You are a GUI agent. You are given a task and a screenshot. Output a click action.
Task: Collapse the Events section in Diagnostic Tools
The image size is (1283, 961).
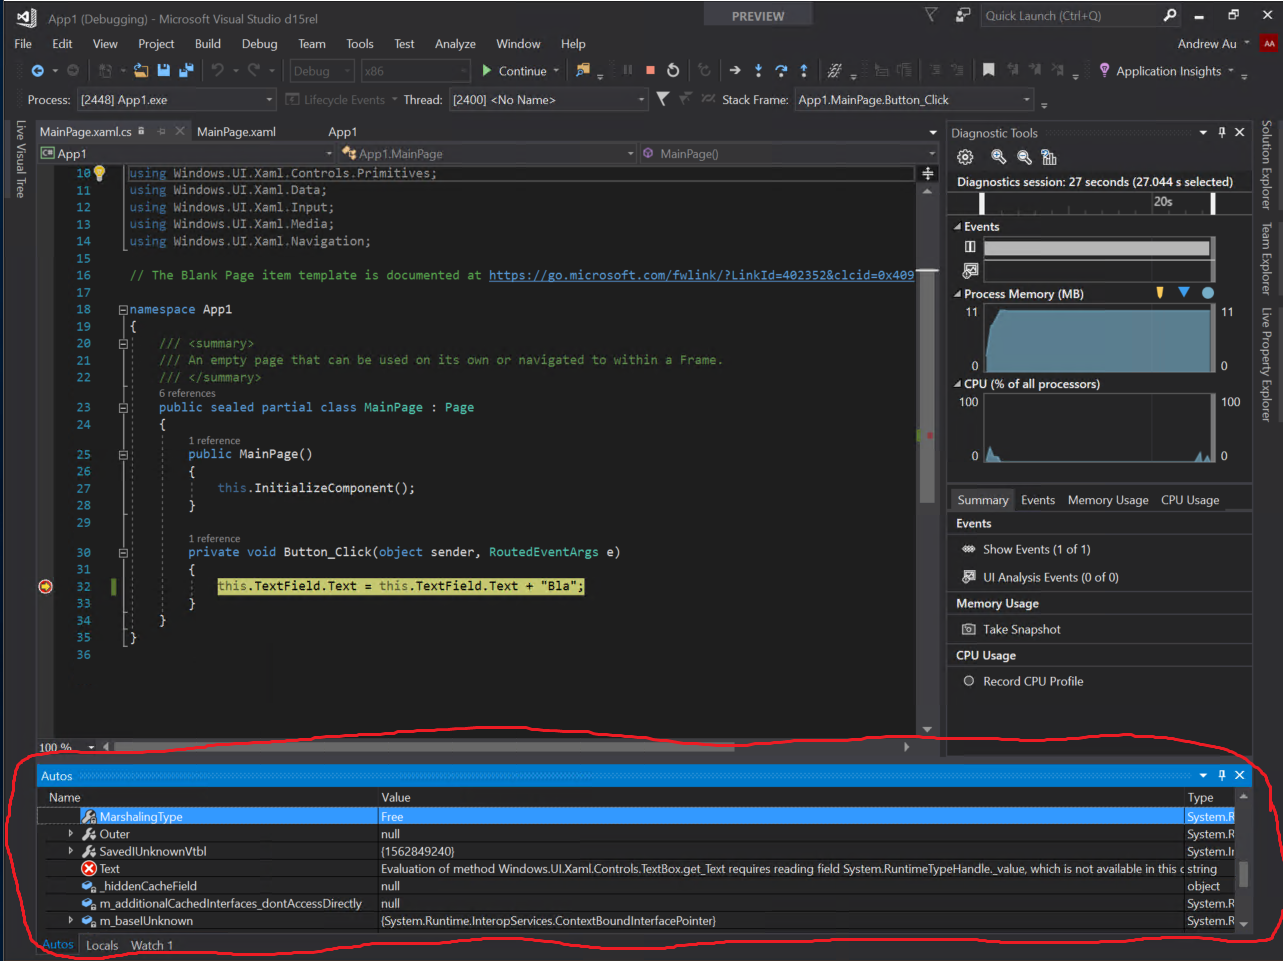tap(957, 227)
